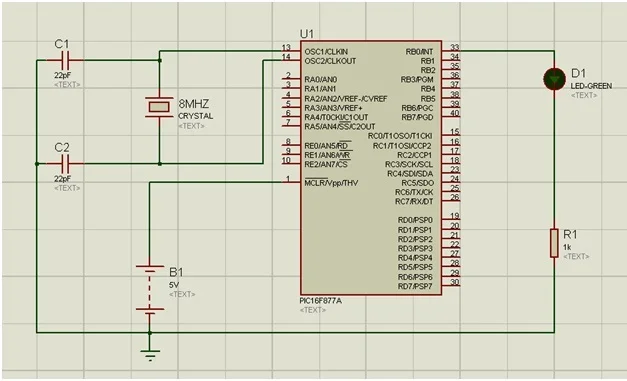
Task: Click the RA4/T0CKI/C1OUT pin label
Action: point(336,117)
